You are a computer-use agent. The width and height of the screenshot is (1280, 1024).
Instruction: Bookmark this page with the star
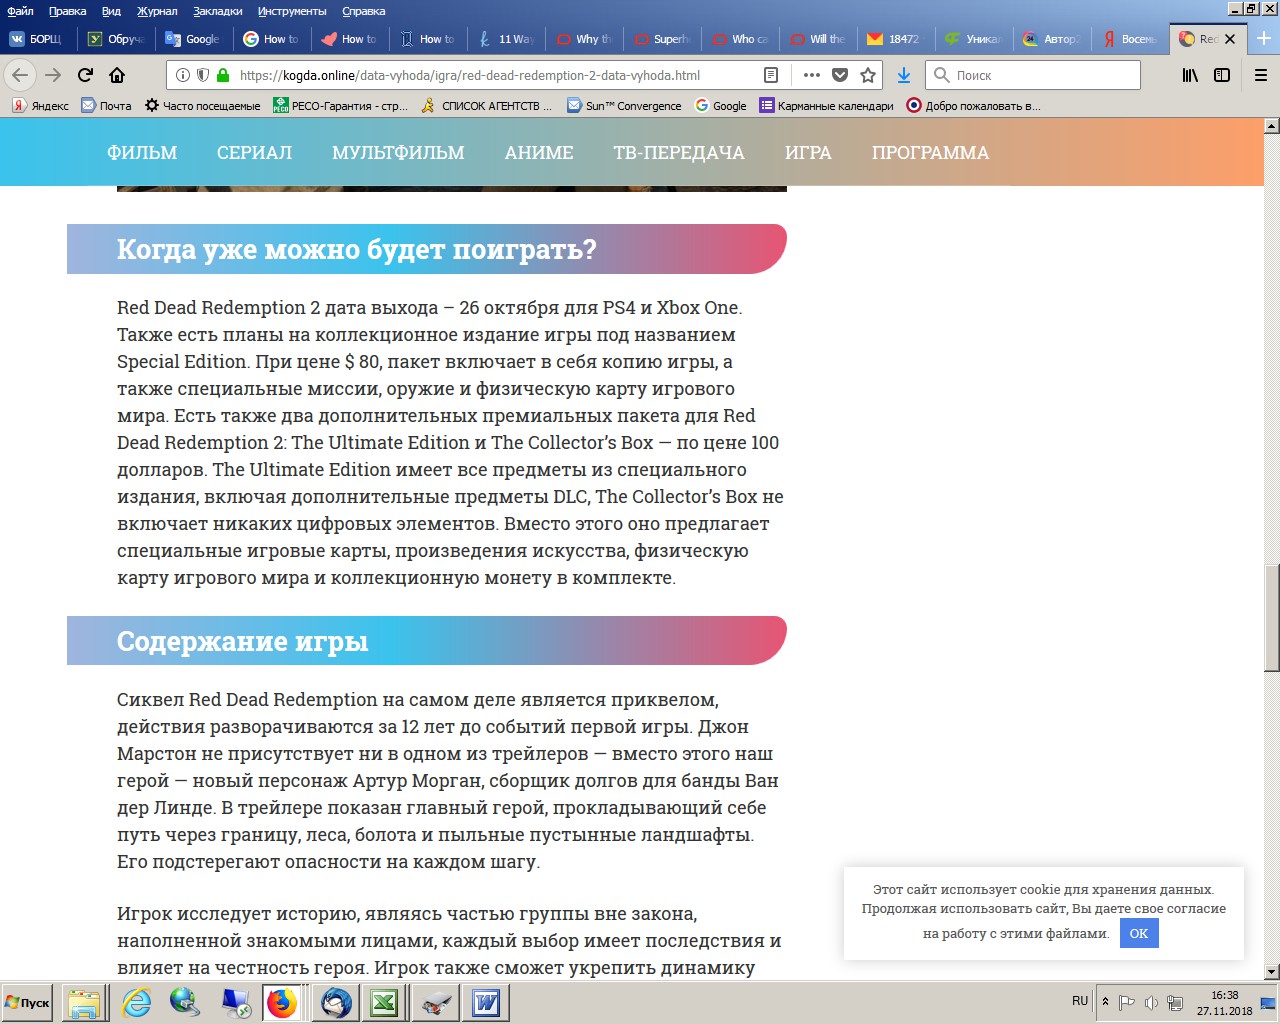868,75
